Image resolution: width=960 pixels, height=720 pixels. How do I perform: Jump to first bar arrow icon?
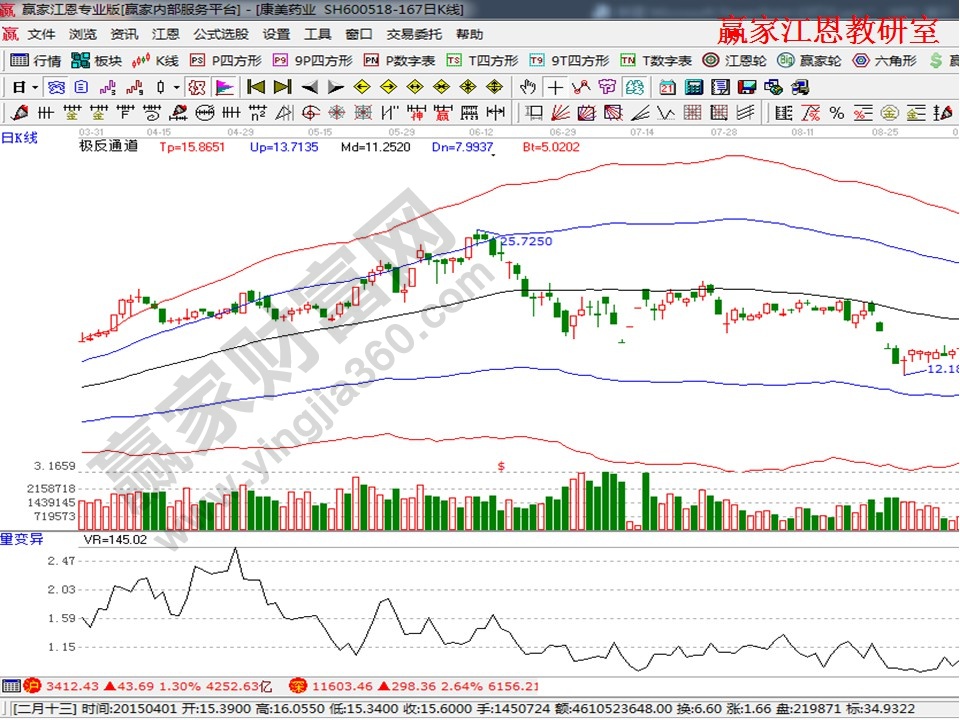coord(256,86)
